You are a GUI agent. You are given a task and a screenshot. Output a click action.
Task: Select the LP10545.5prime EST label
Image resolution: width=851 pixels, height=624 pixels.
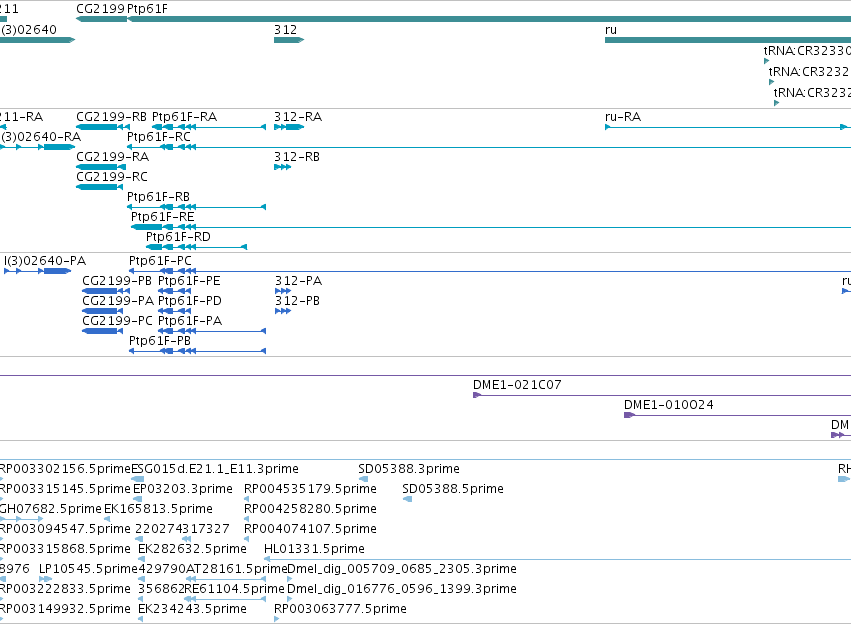[88, 569]
